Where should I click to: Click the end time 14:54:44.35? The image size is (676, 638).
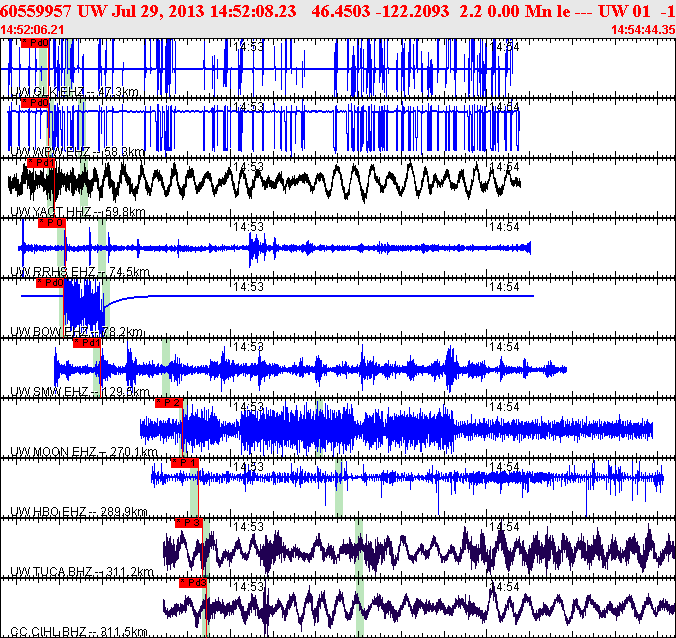(642, 30)
